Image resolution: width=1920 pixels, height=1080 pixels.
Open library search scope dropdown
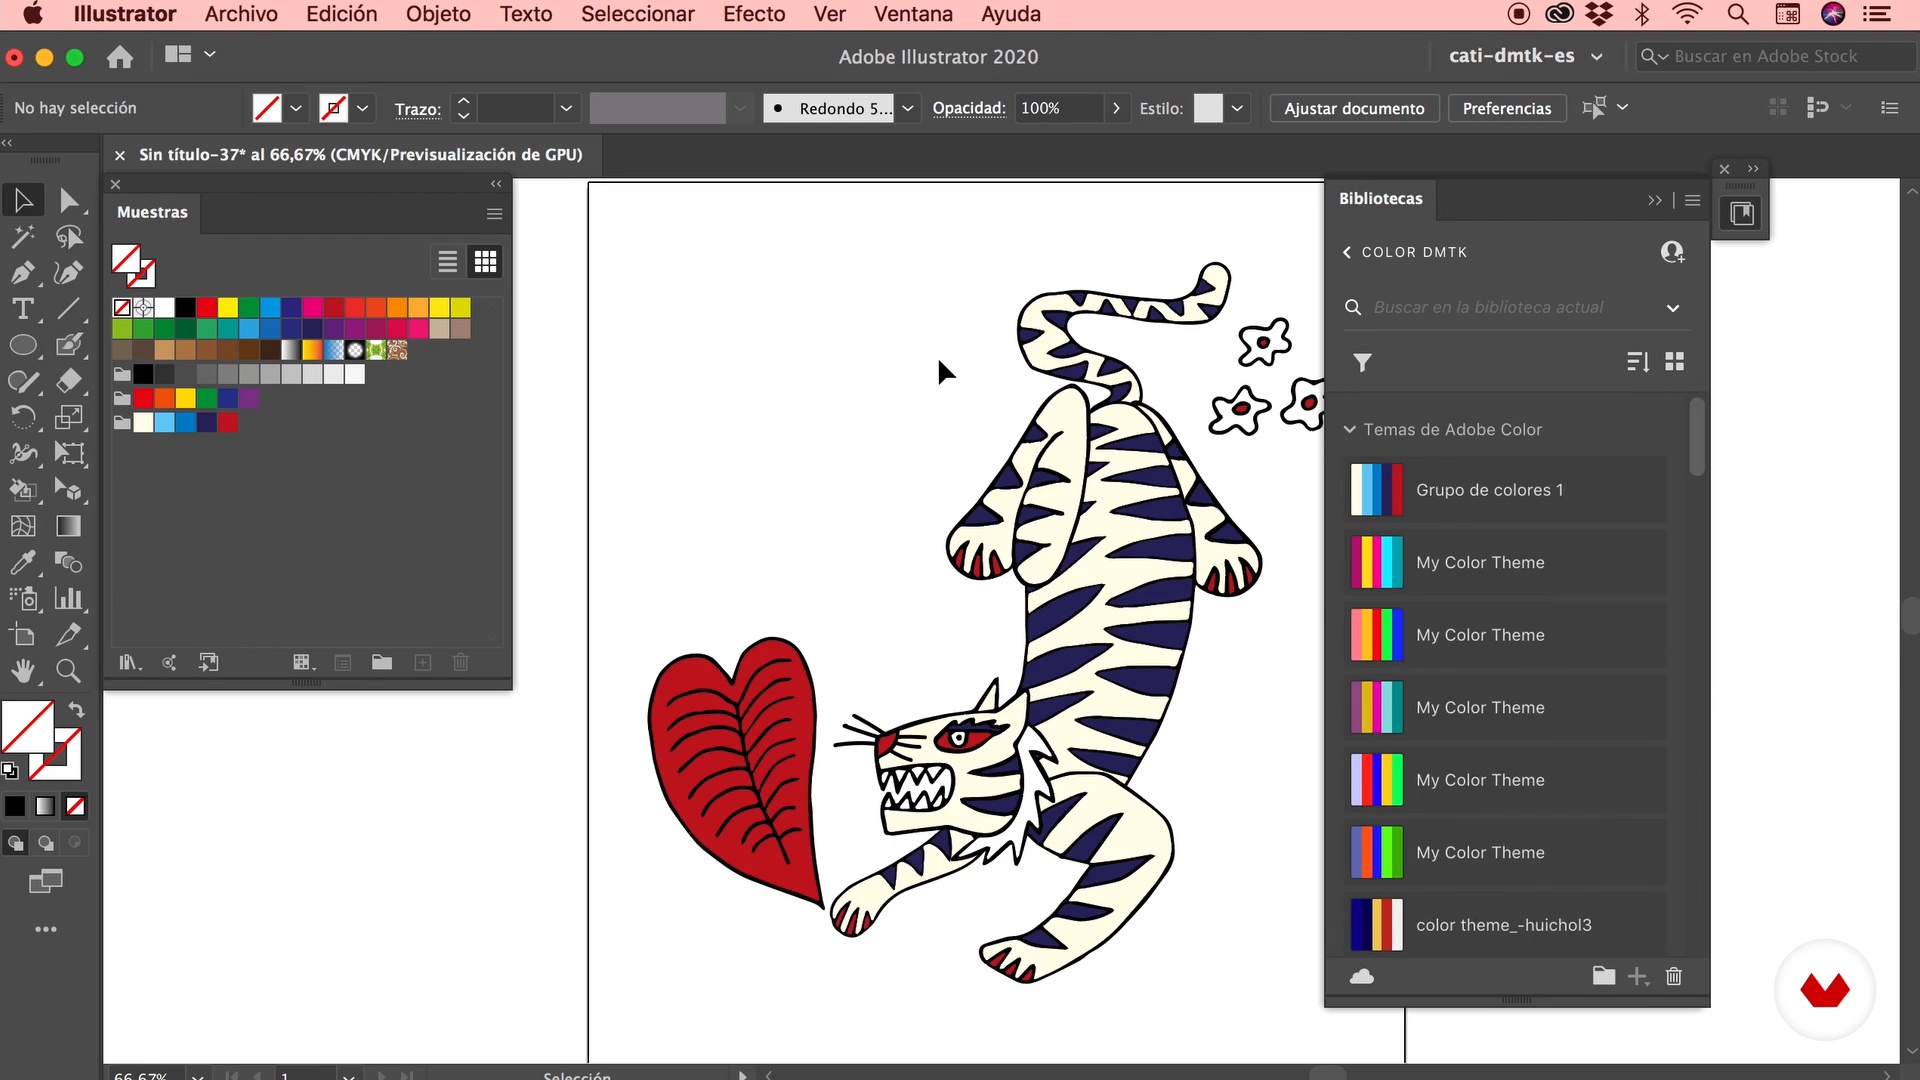1673,308
